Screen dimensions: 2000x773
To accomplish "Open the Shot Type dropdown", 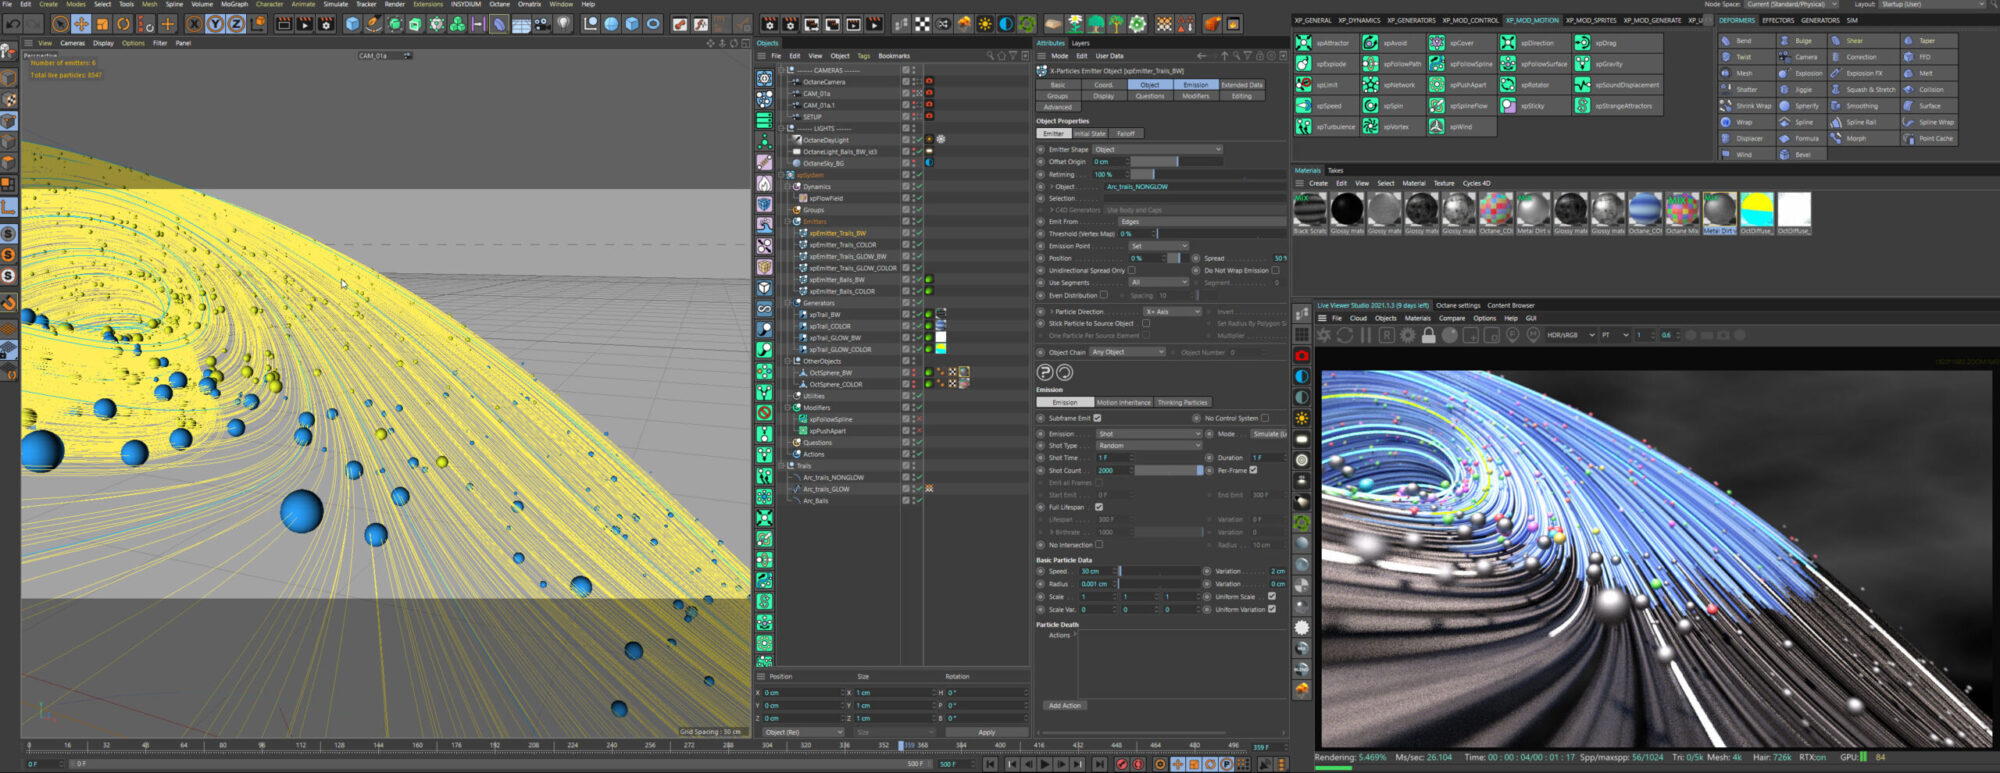I will point(1148,446).
